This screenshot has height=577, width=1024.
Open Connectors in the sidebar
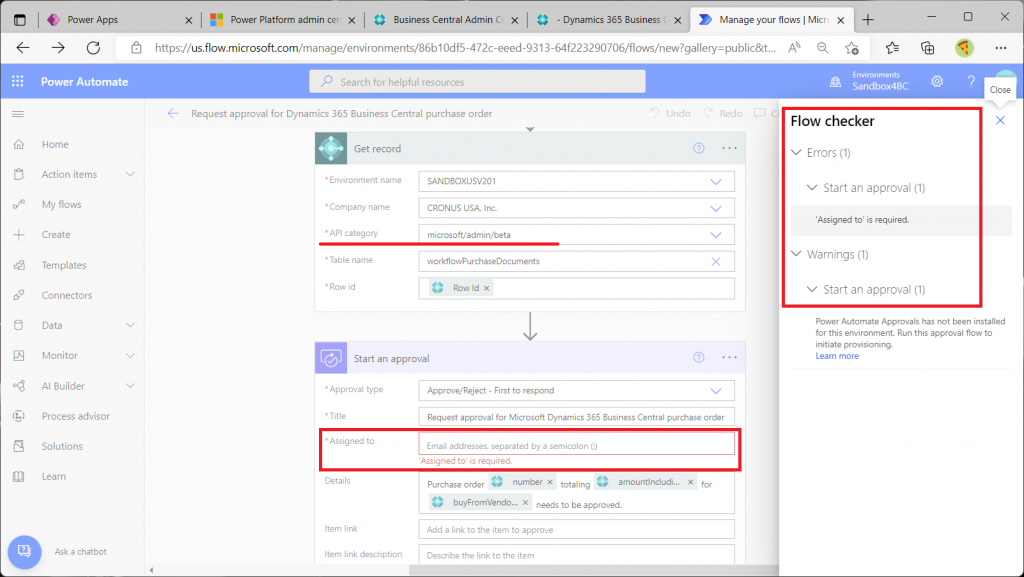coord(67,295)
